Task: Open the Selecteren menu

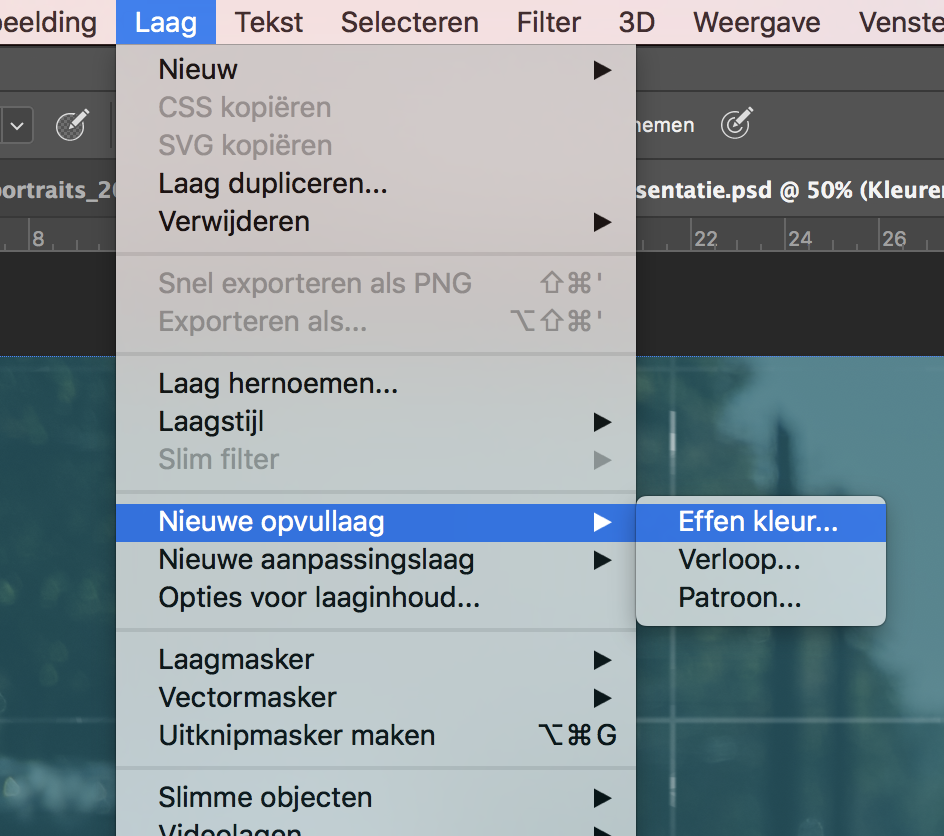Action: [409, 22]
